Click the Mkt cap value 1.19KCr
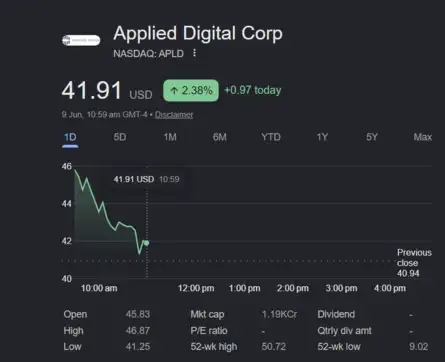Screen dimensions: 445x362 pos(279,314)
